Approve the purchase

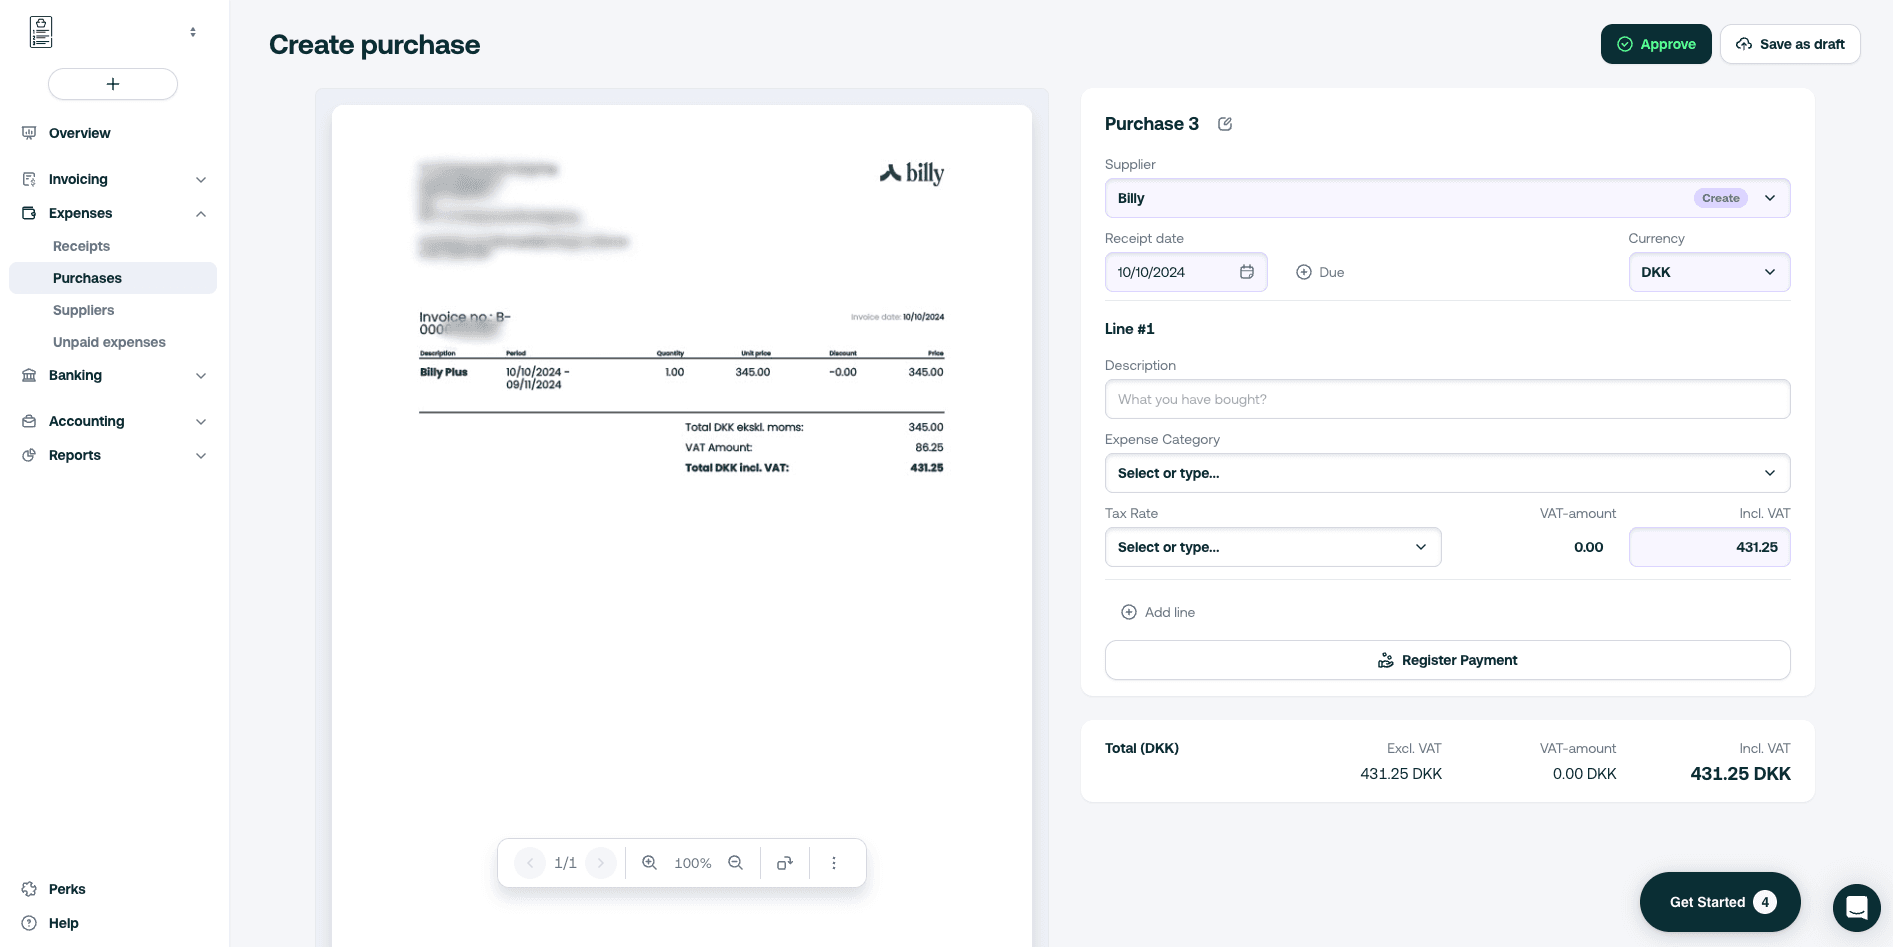pos(1656,44)
